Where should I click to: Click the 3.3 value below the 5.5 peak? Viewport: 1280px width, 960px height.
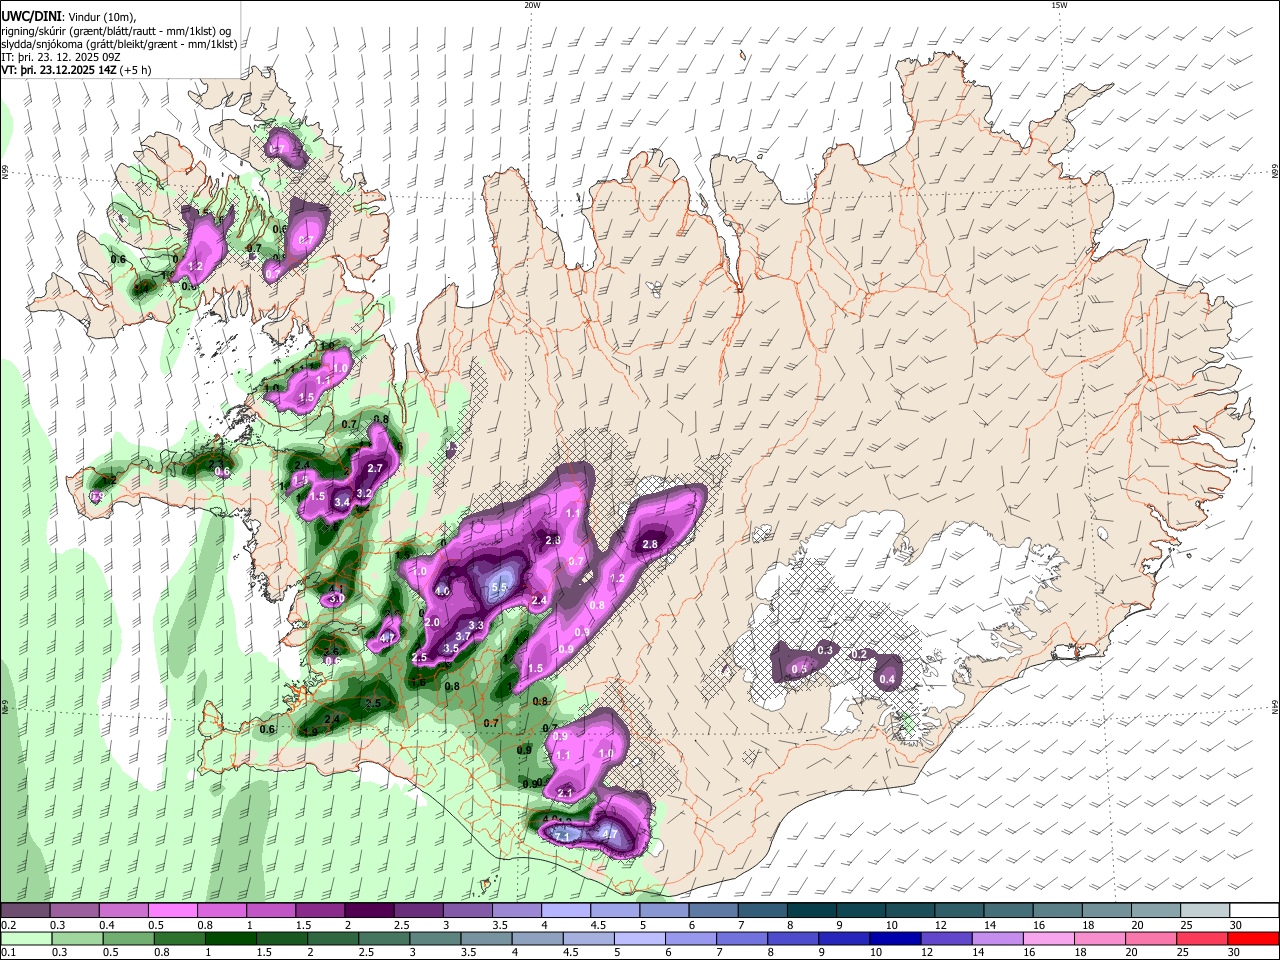tap(476, 626)
